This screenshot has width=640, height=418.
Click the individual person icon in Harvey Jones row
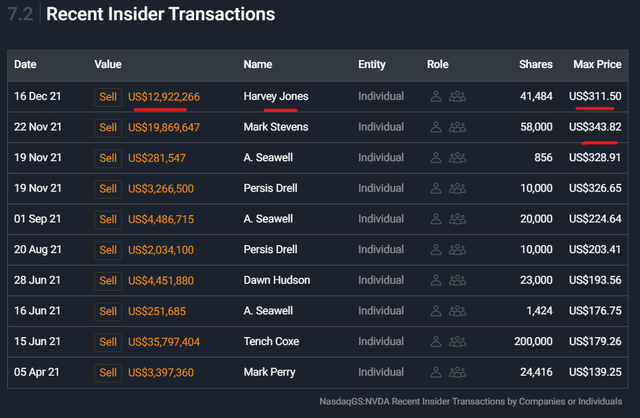[x=436, y=97]
